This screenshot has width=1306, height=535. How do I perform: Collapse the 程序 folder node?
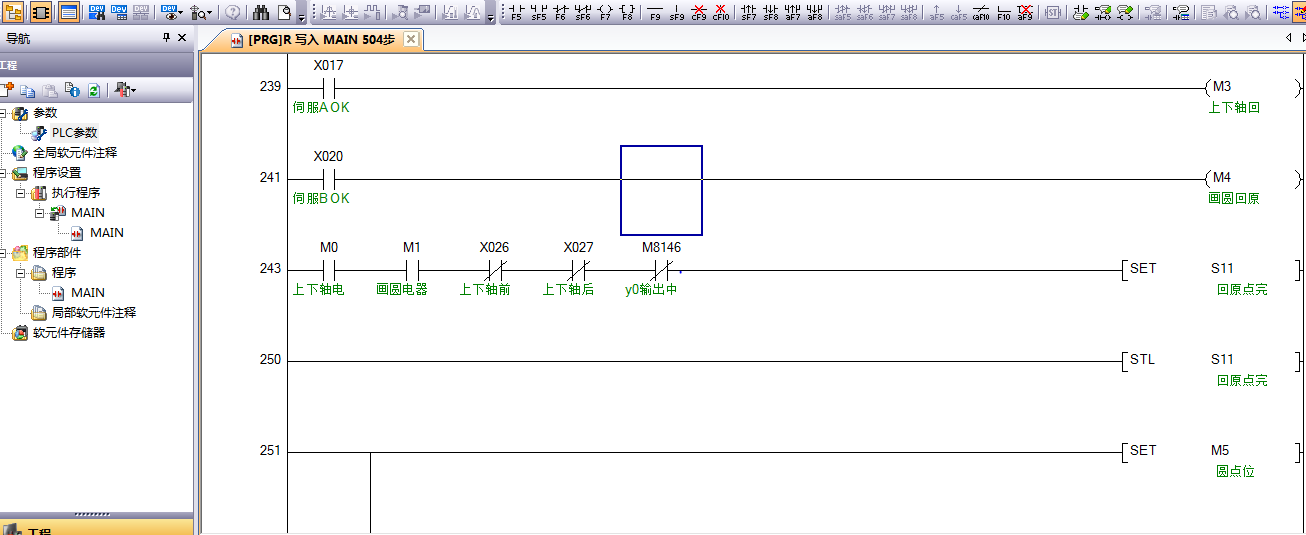coord(20,272)
